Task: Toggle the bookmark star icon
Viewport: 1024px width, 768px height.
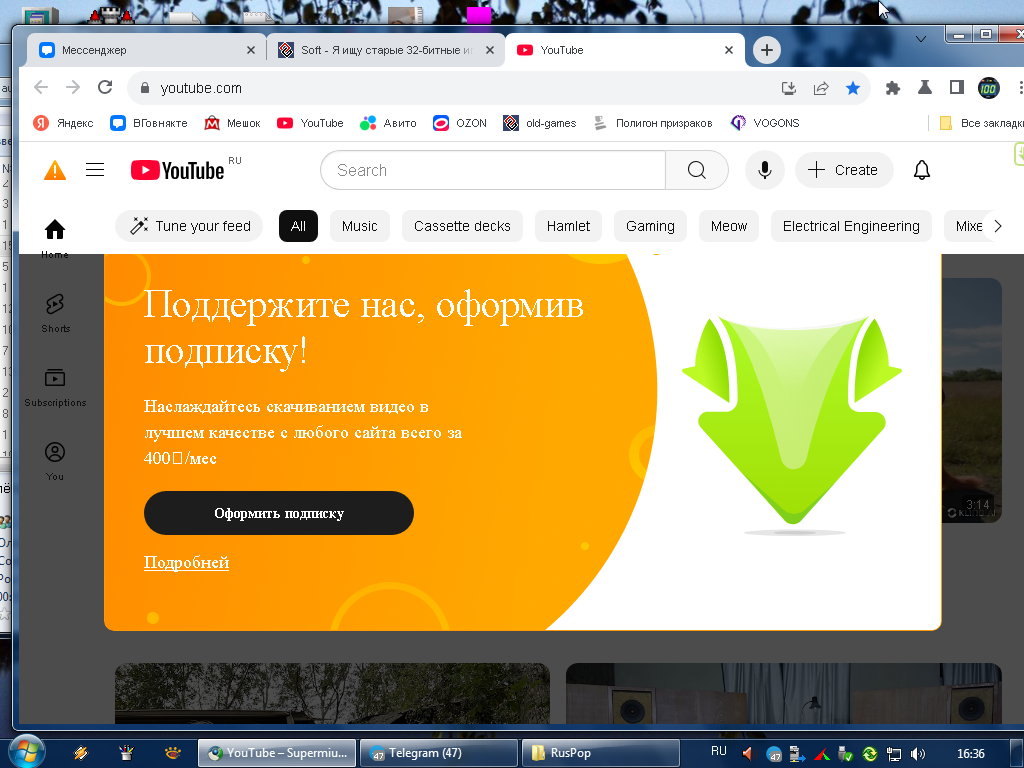Action: point(853,88)
